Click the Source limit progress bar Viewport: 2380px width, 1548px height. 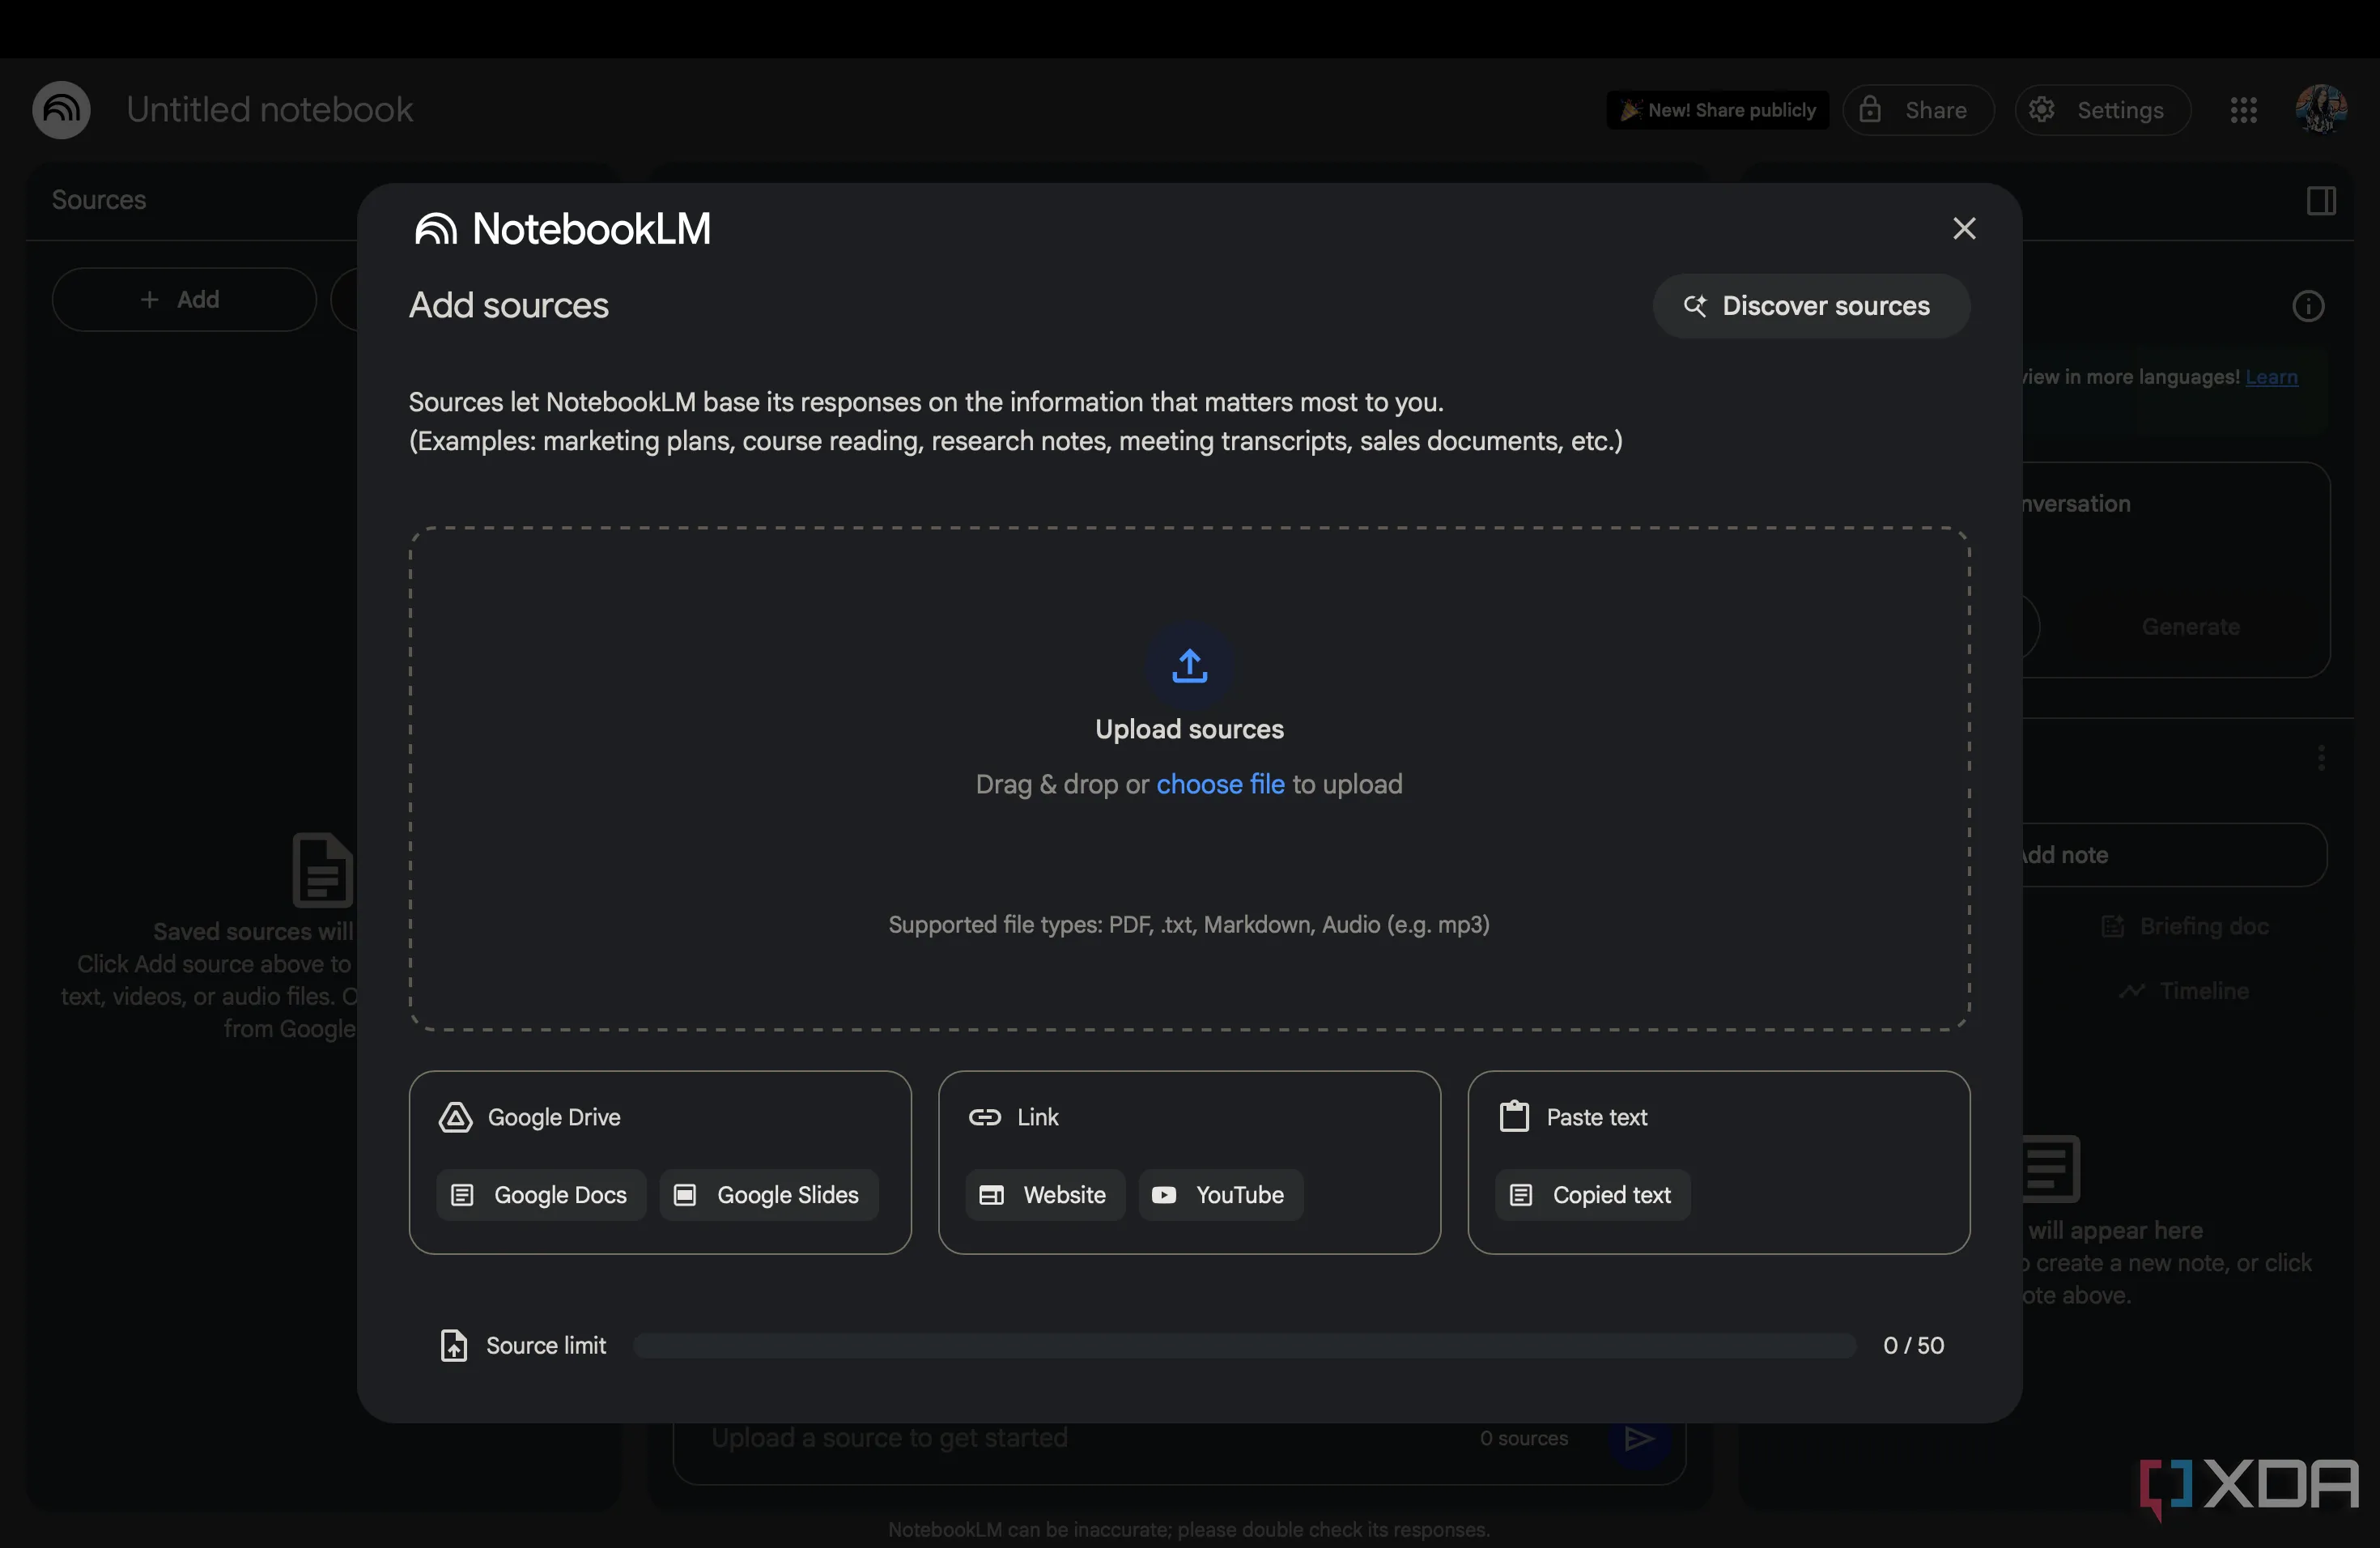coord(1244,1345)
